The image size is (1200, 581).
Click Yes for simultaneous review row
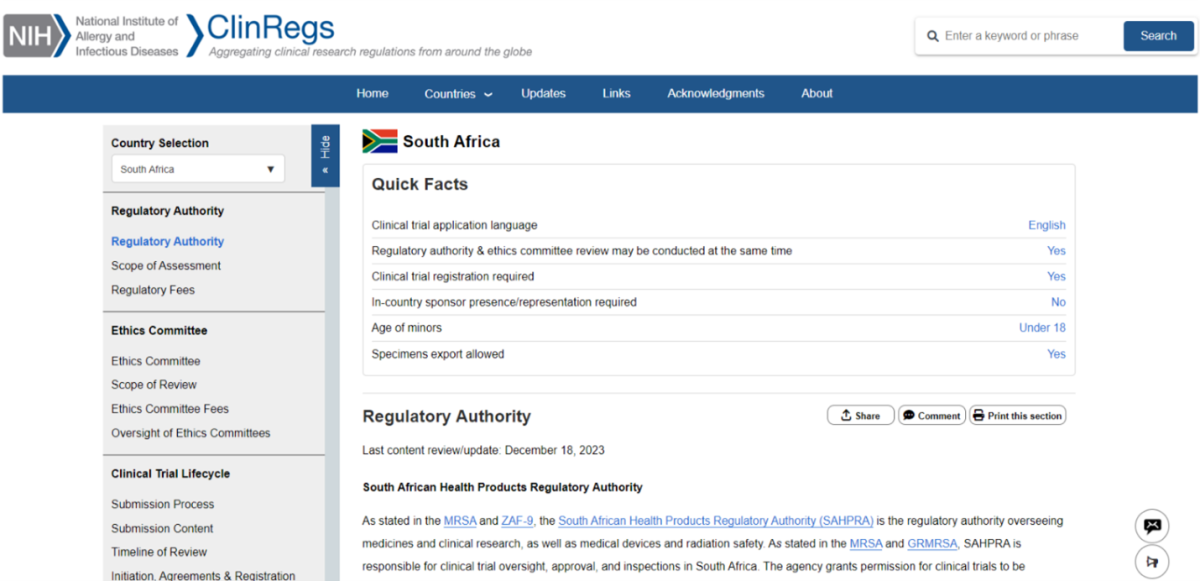point(1056,251)
